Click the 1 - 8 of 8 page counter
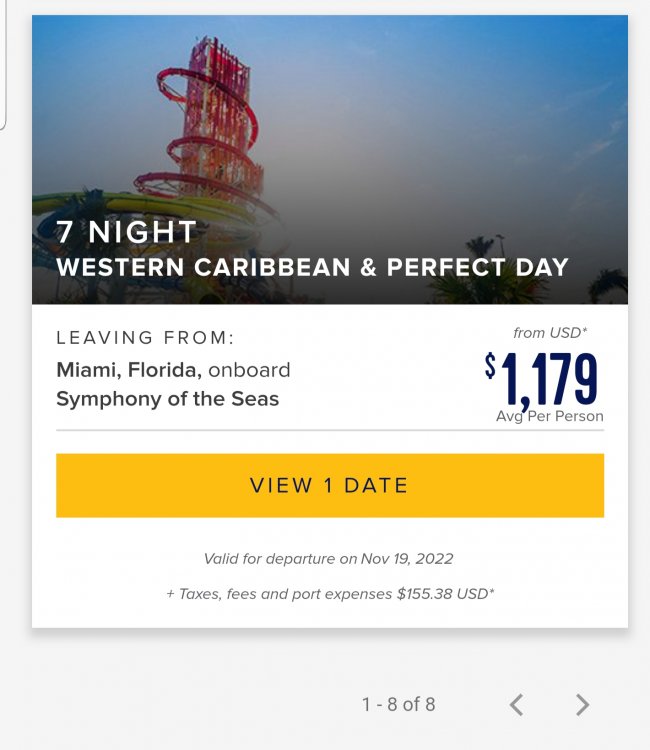Image resolution: width=650 pixels, height=750 pixels. pyautogui.click(x=399, y=705)
